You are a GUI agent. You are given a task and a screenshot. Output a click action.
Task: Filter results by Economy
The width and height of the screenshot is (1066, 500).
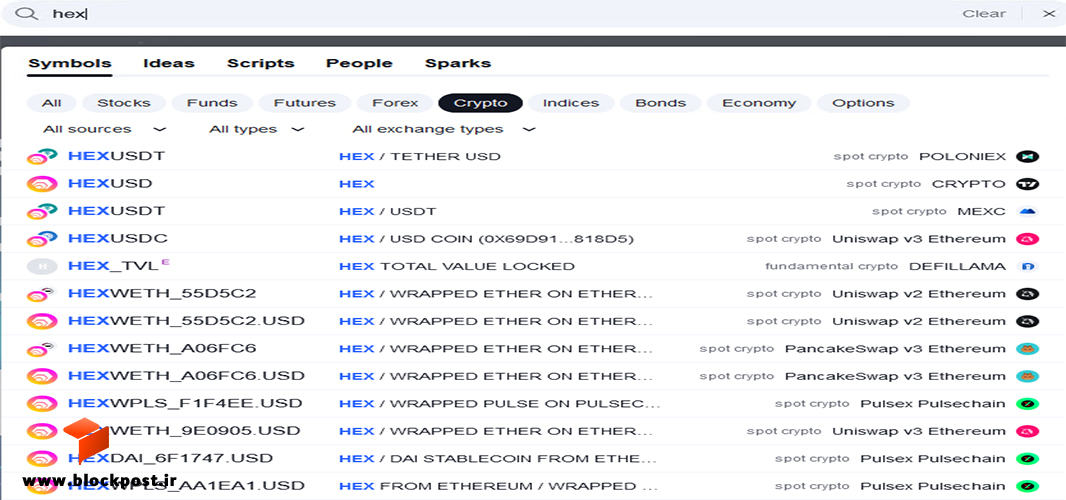coord(759,103)
